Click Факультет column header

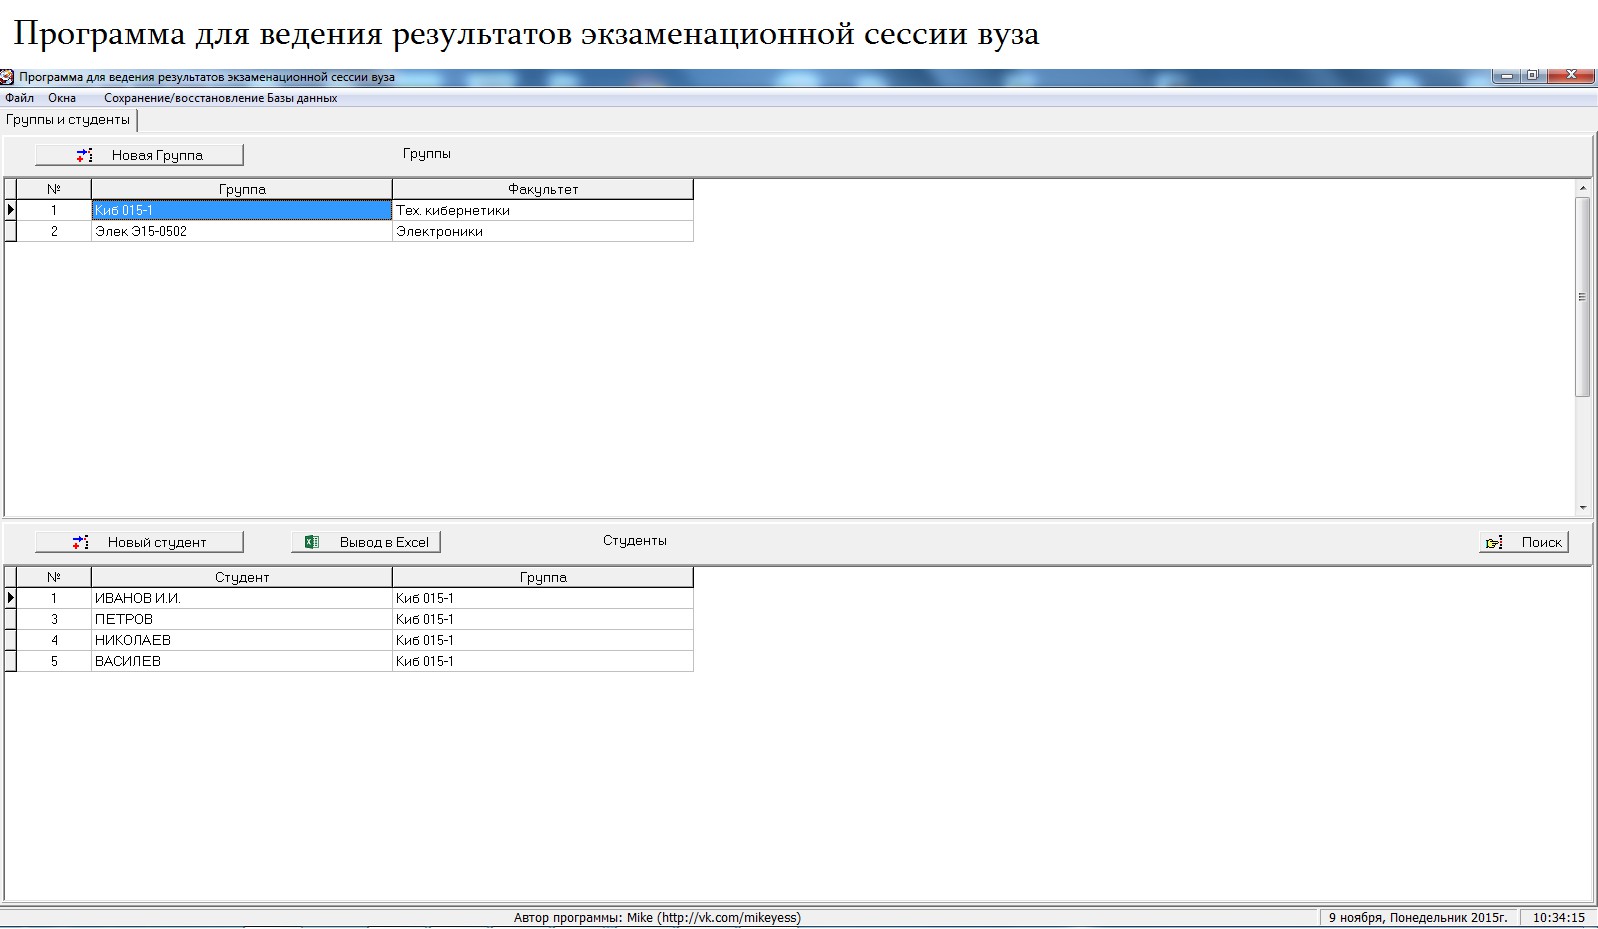tap(542, 189)
